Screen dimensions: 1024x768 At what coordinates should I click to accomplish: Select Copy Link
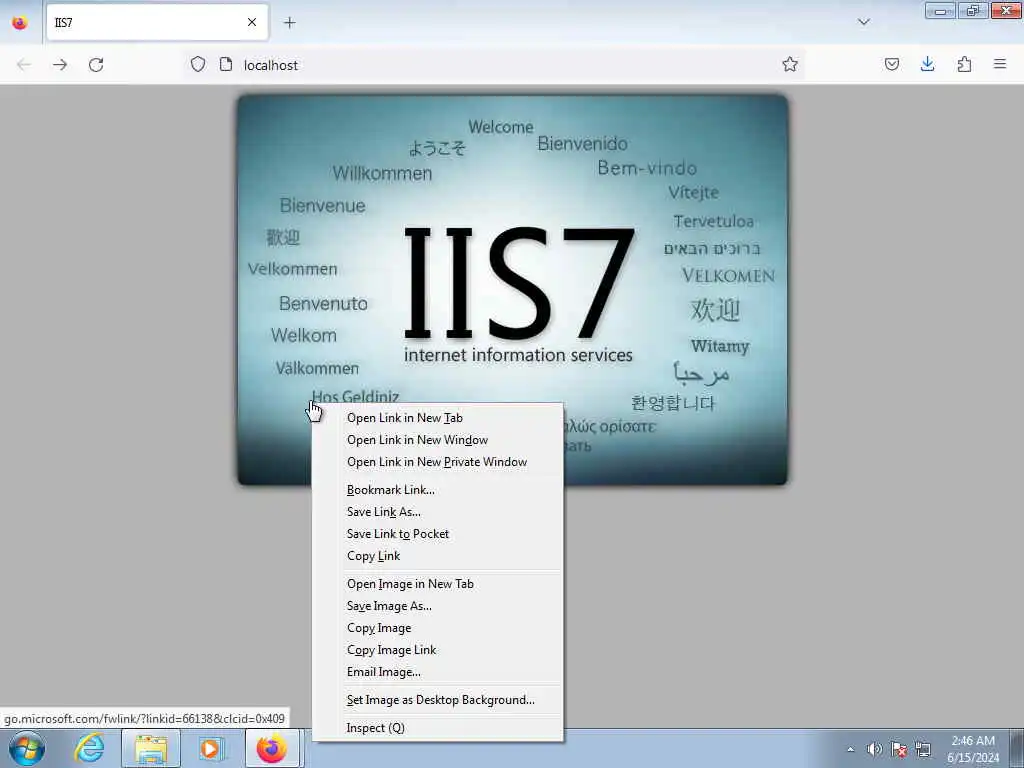(438, 556)
